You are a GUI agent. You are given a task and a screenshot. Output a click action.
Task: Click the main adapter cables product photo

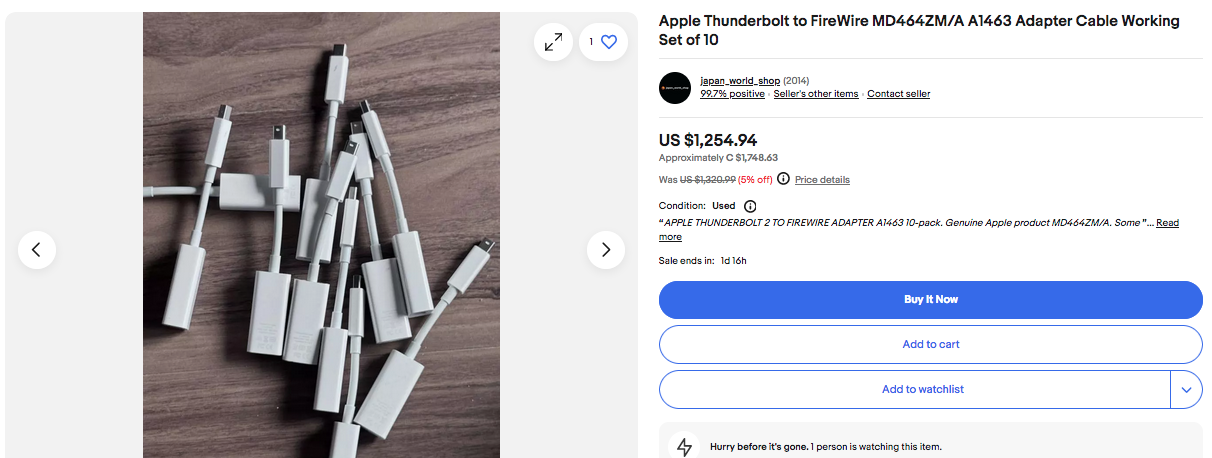321,235
